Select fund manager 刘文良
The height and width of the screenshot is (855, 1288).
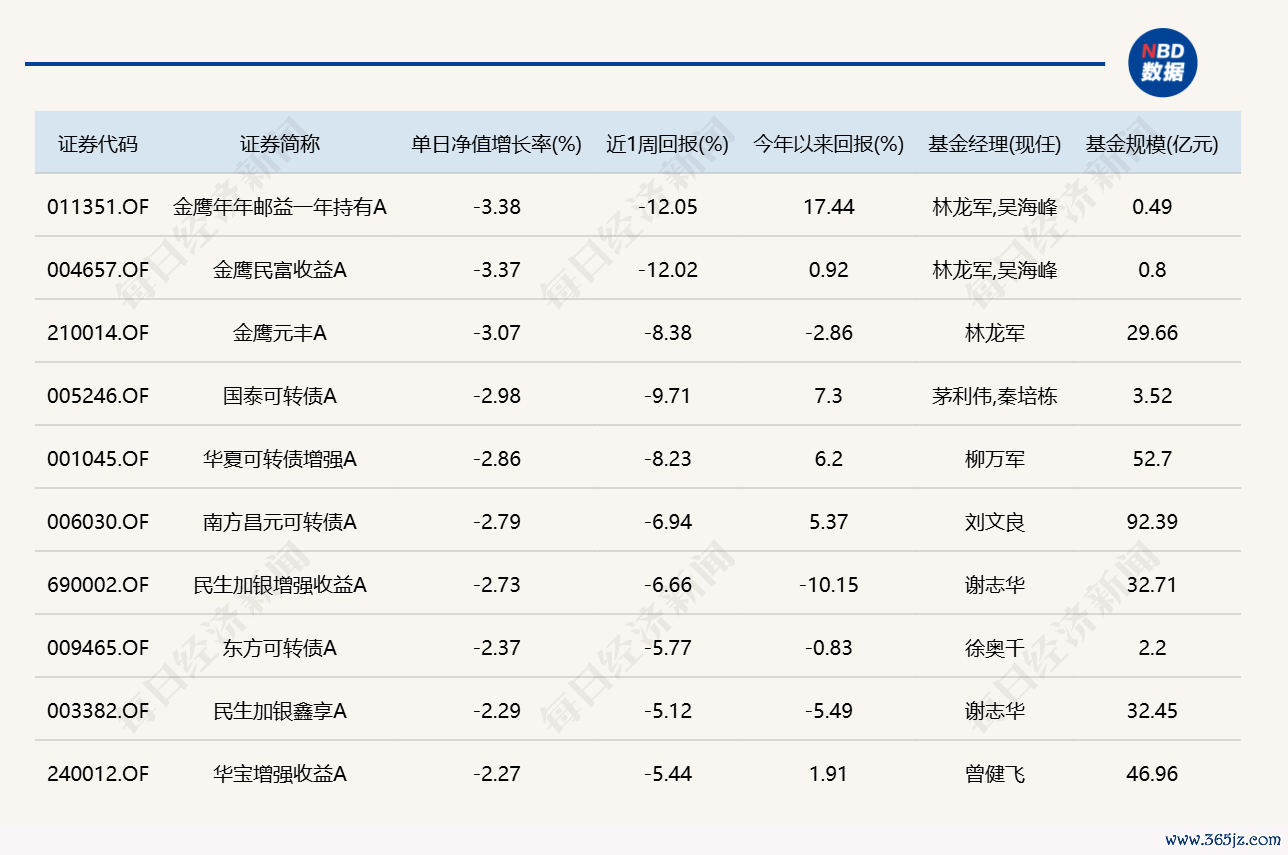tap(995, 522)
